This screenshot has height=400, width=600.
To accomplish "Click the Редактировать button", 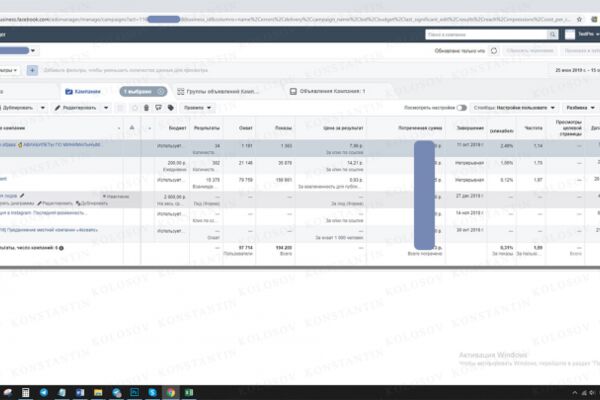I will pos(75,108).
